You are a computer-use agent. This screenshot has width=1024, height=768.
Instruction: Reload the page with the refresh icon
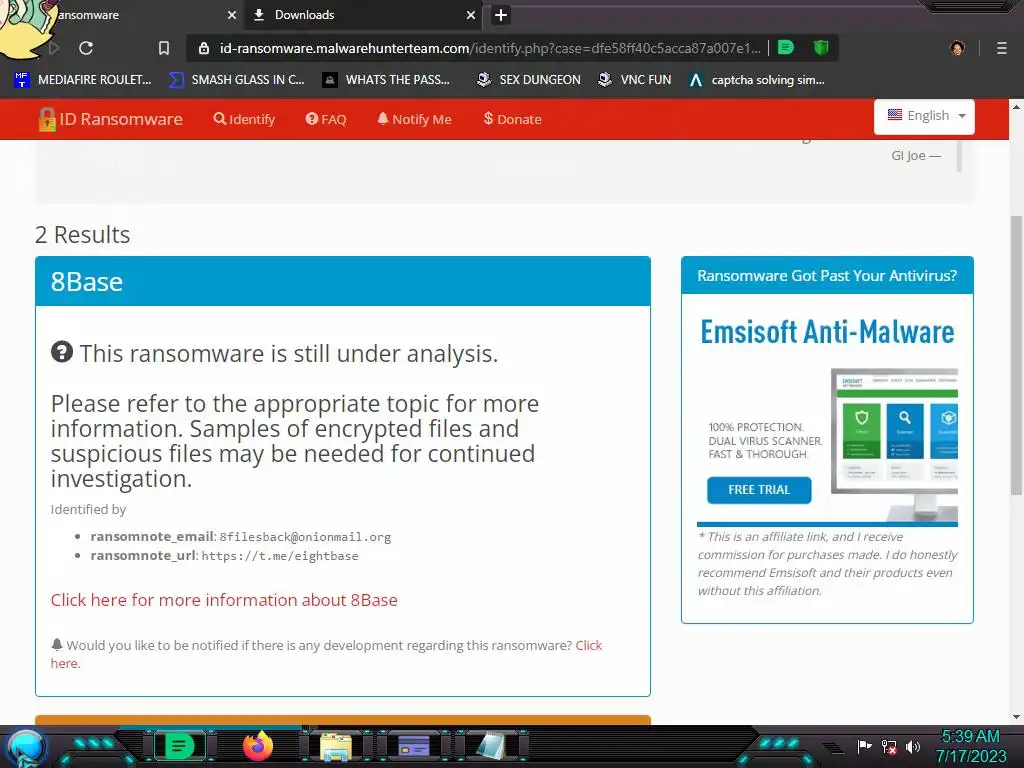[x=86, y=48]
